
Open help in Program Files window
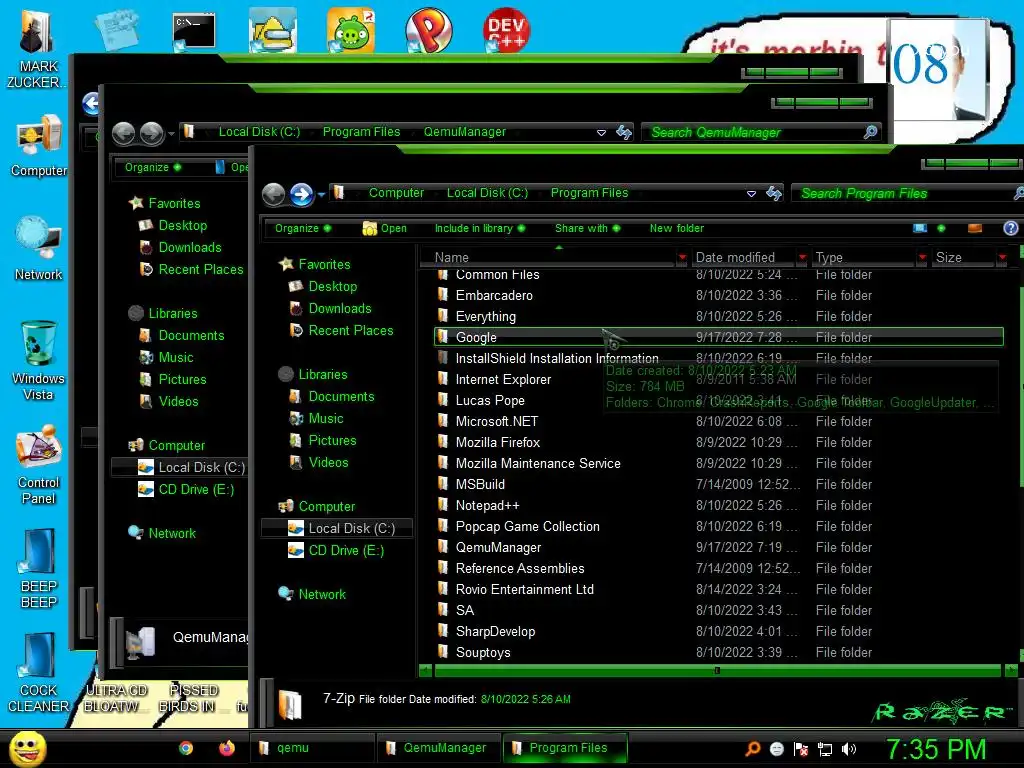1010,228
